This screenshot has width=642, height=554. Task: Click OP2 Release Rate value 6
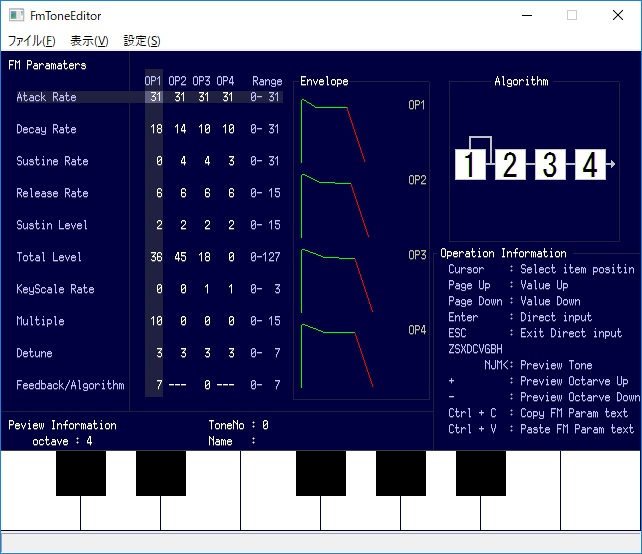(x=183, y=193)
